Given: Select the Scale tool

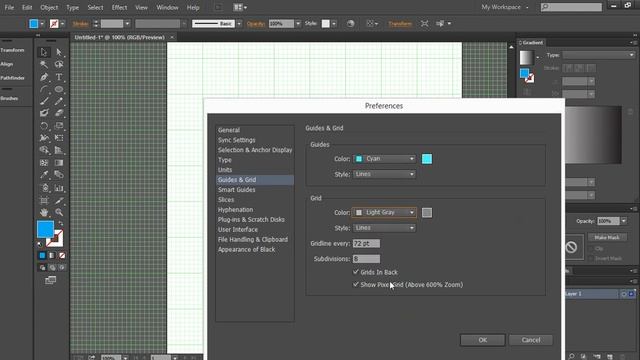Looking at the screenshot, I should pyautogui.click(x=59, y=126).
